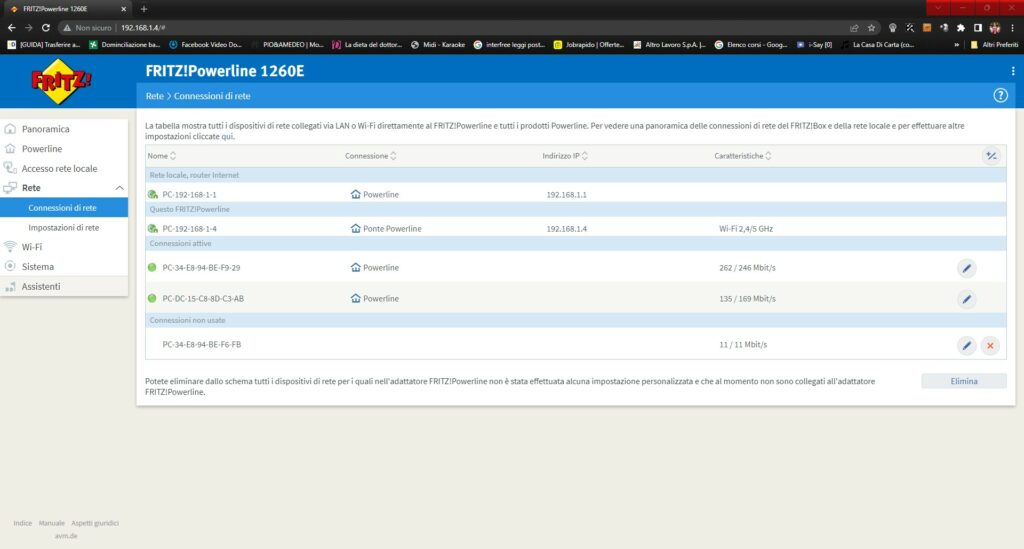This screenshot has width=1024, height=549.
Task: Click the green status dot of PC-DC-15-C8-8D-C3-AB
Action: pos(152,298)
